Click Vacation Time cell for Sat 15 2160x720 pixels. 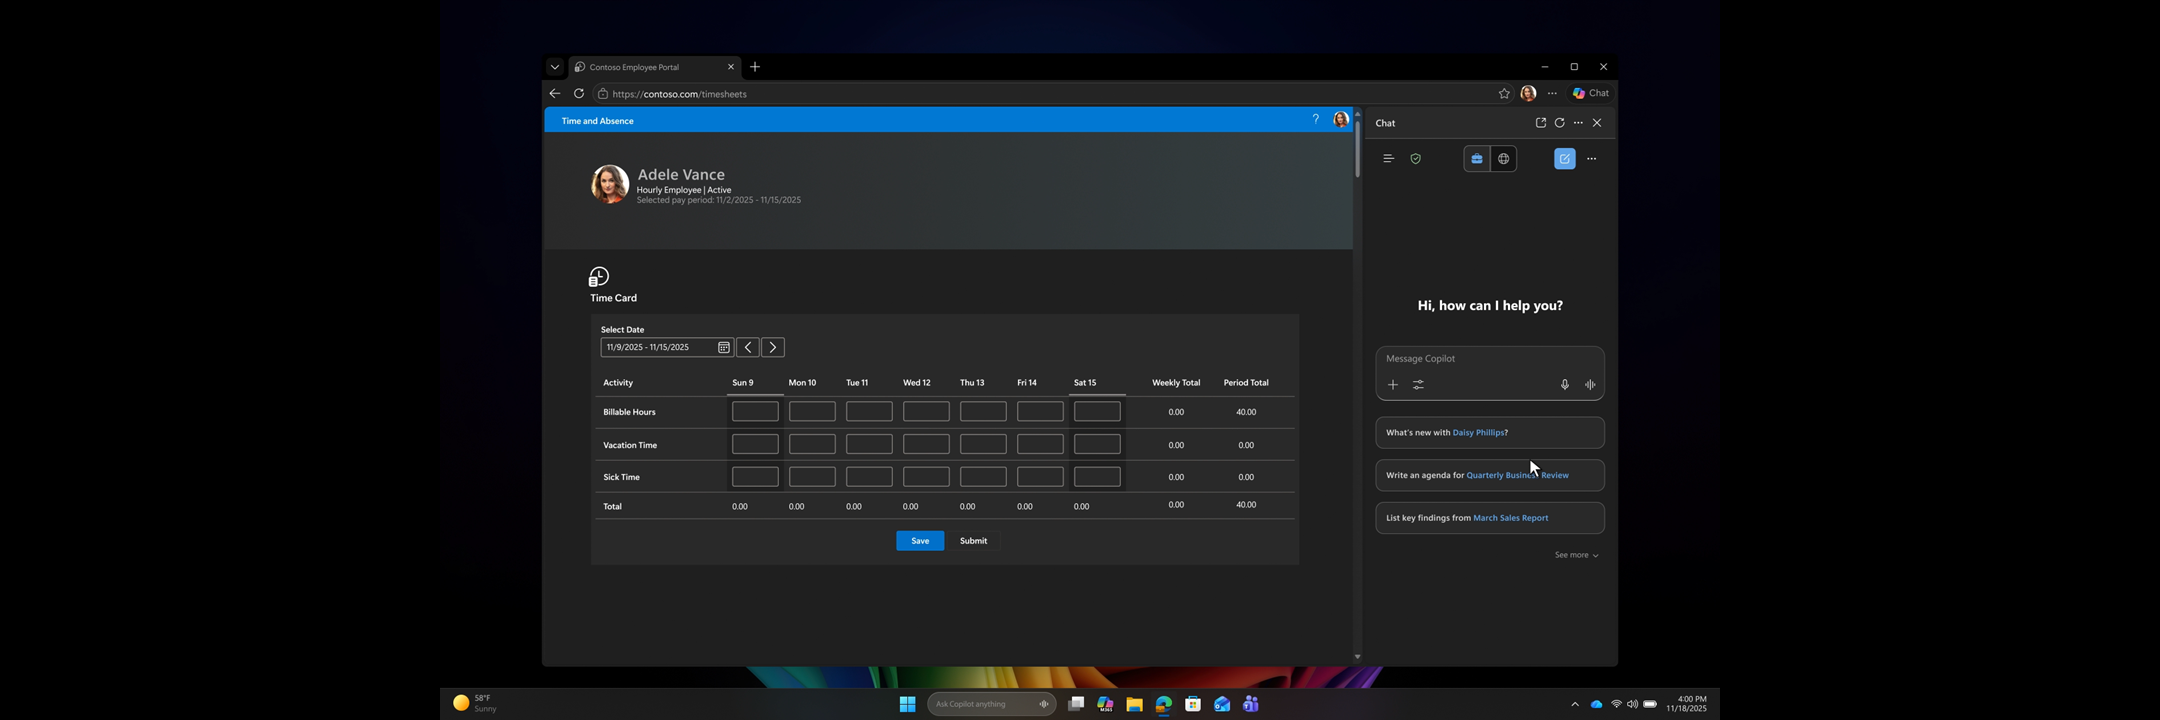tap(1097, 444)
